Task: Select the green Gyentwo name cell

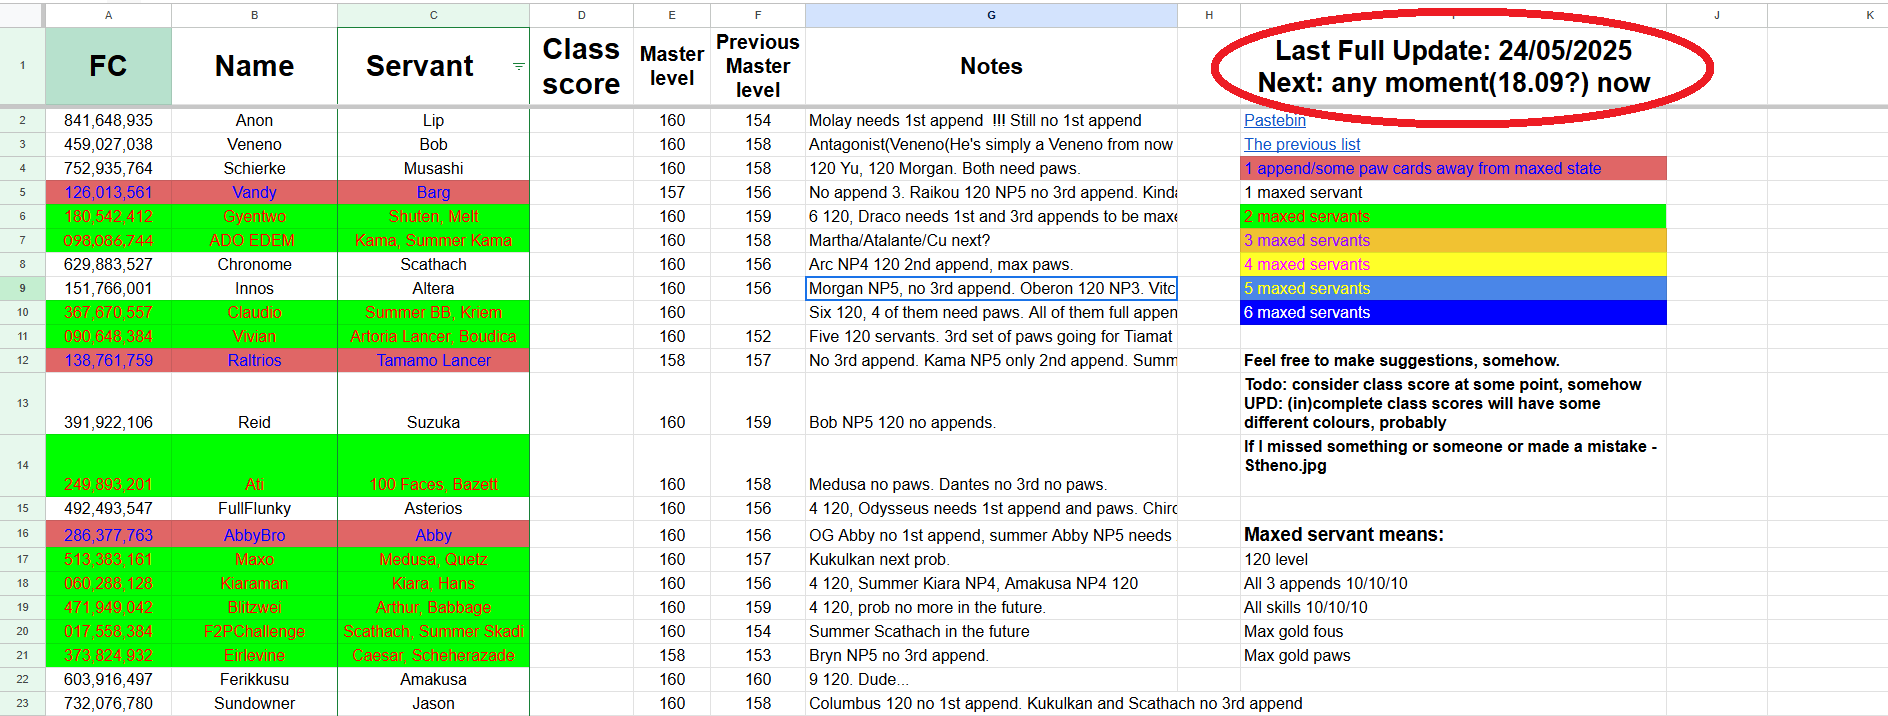Action: (254, 216)
